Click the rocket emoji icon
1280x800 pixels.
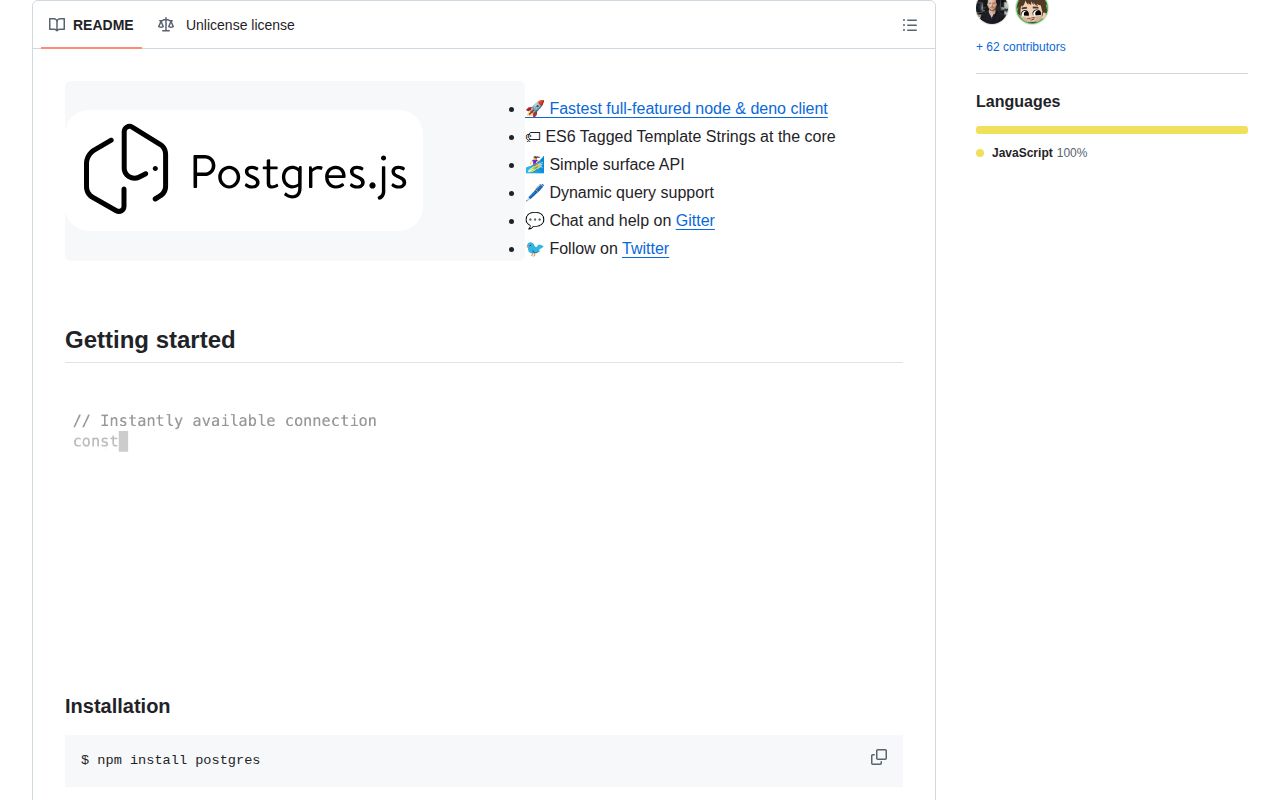coord(535,108)
